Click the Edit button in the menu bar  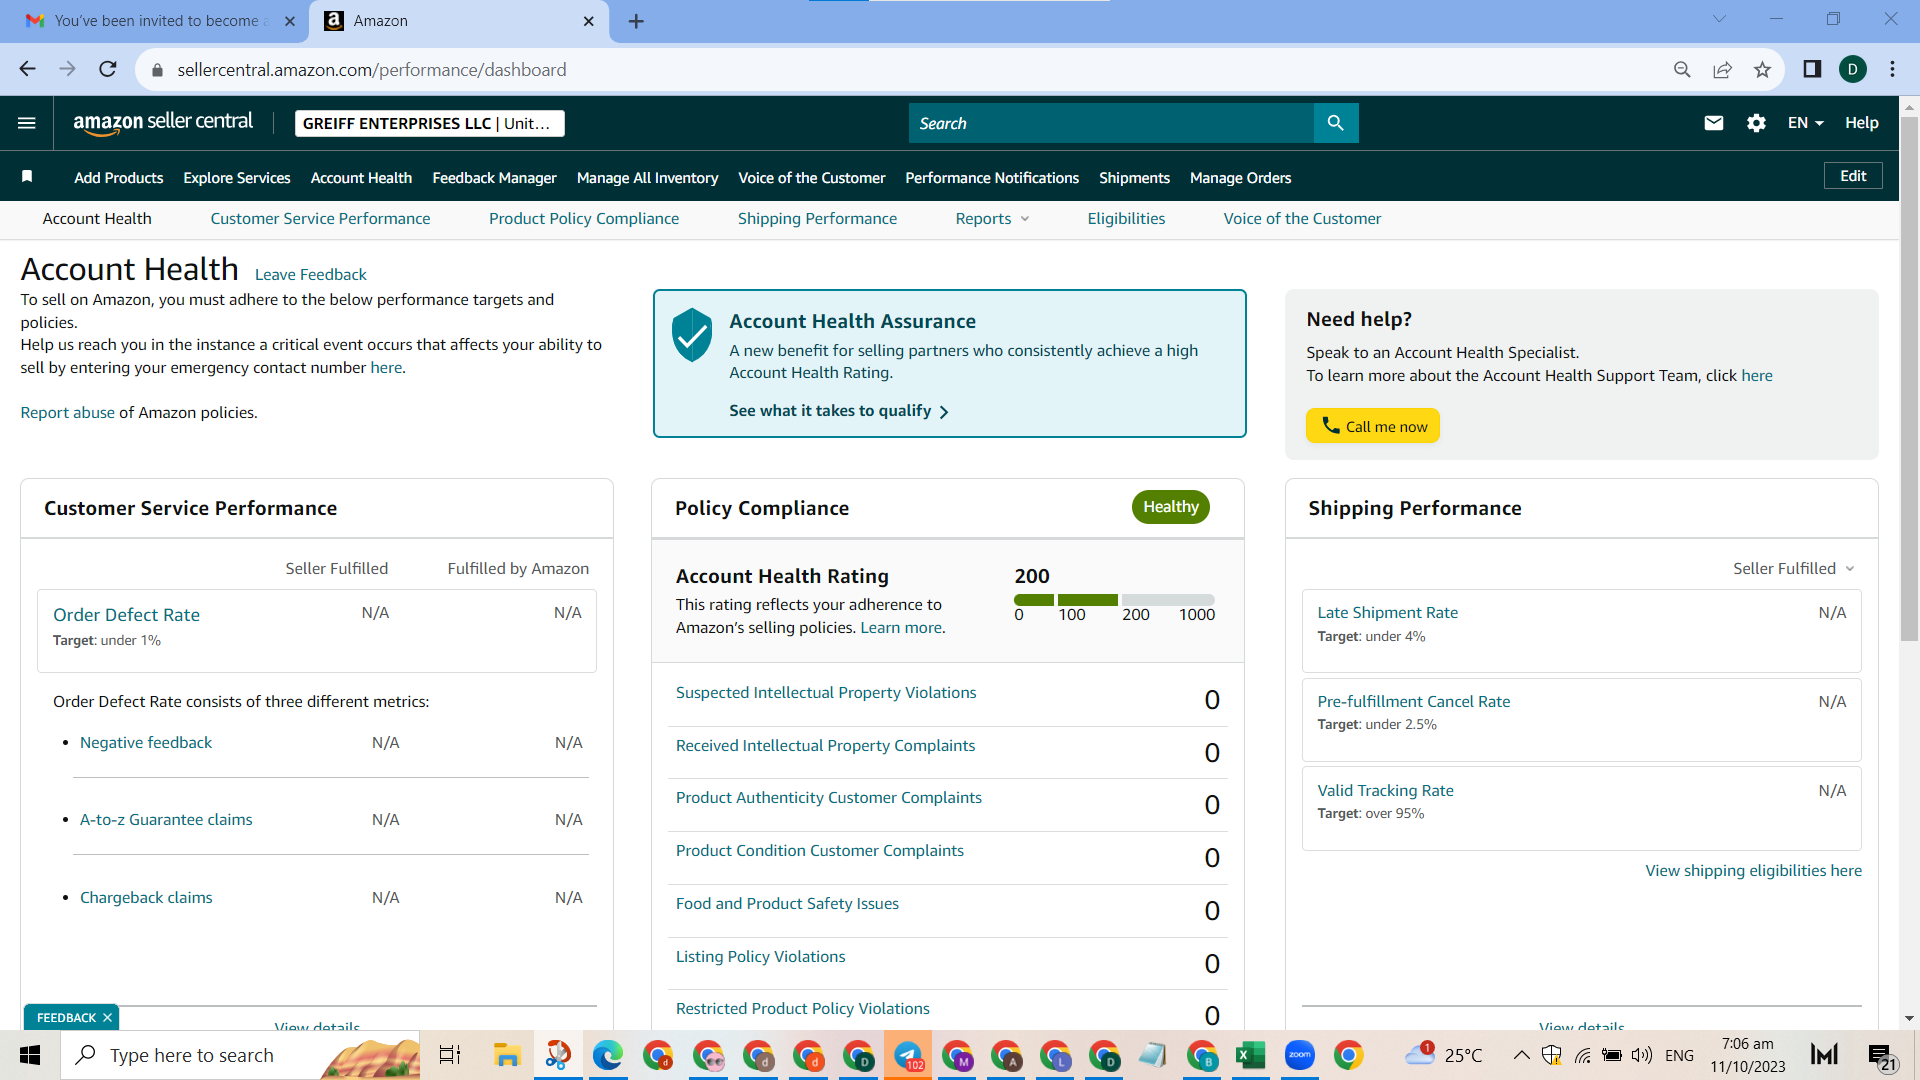point(1853,176)
